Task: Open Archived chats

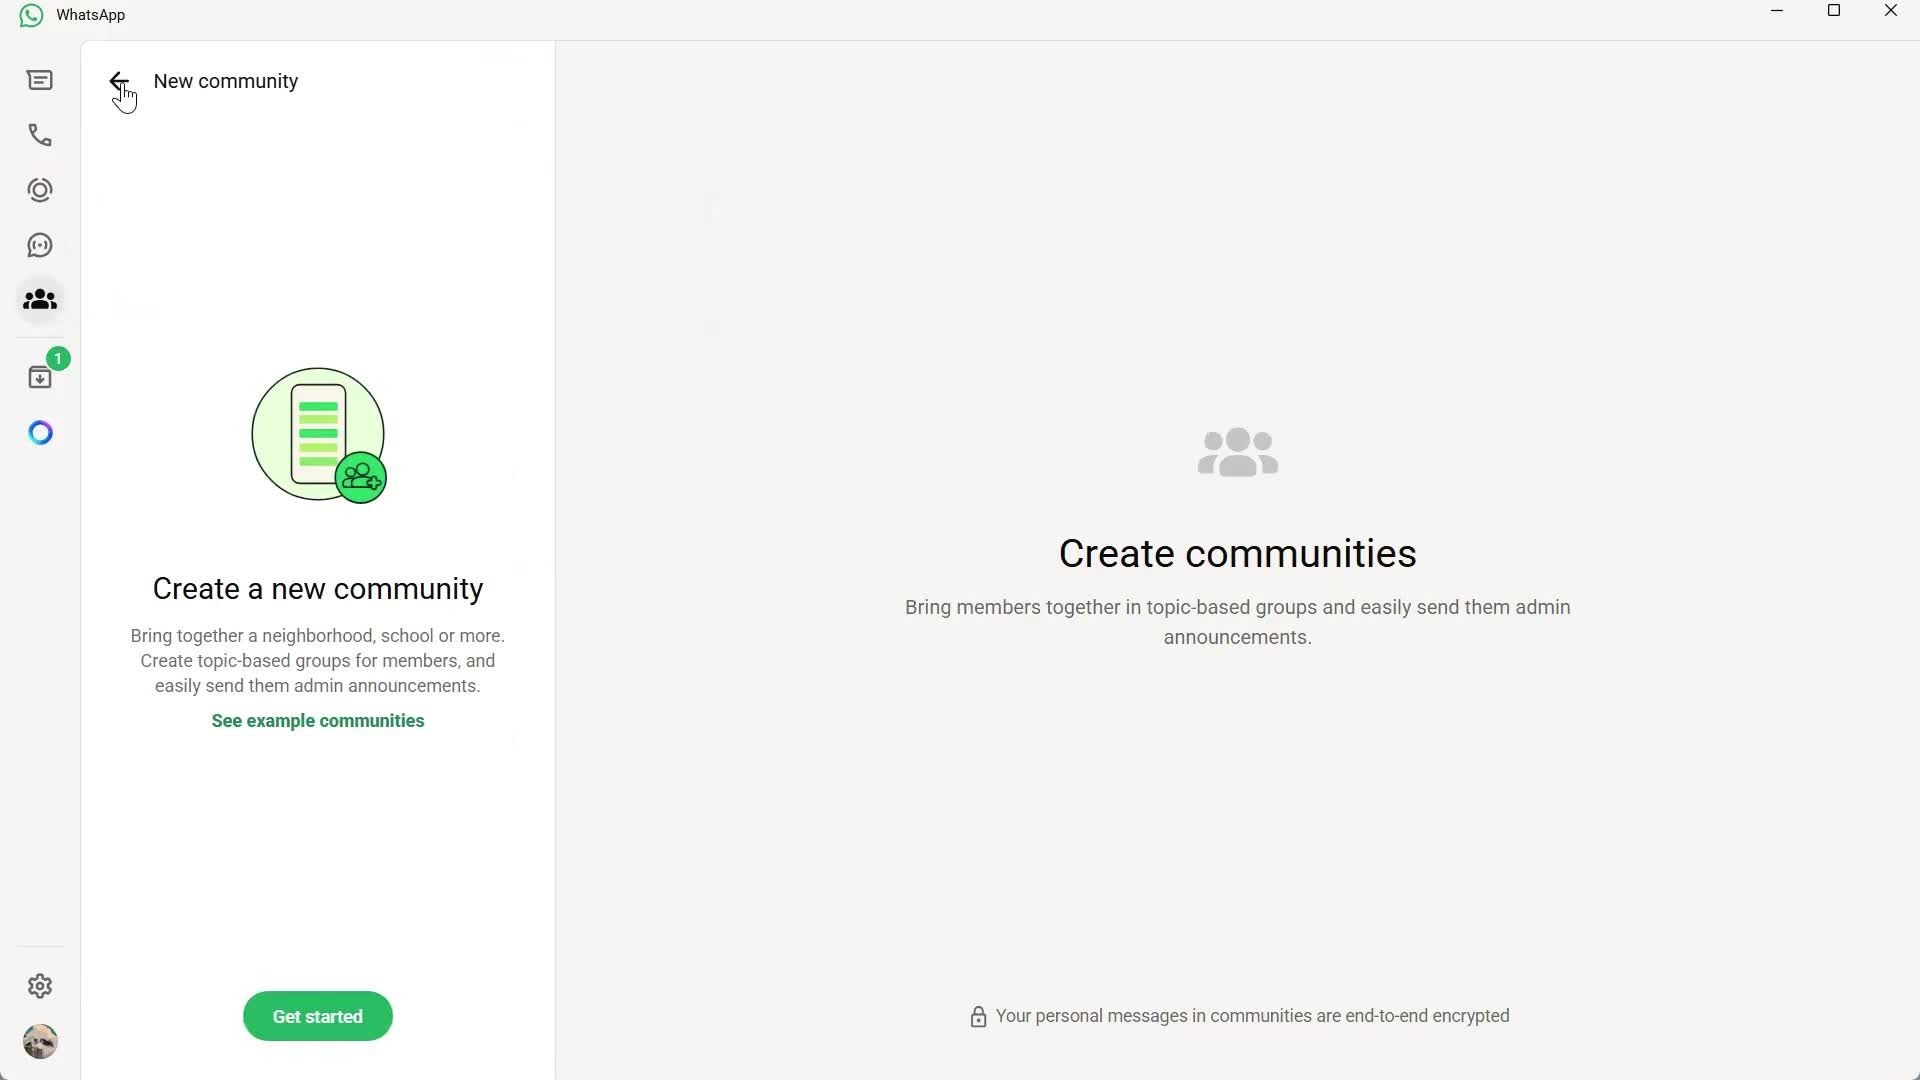Action: tap(40, 376)
